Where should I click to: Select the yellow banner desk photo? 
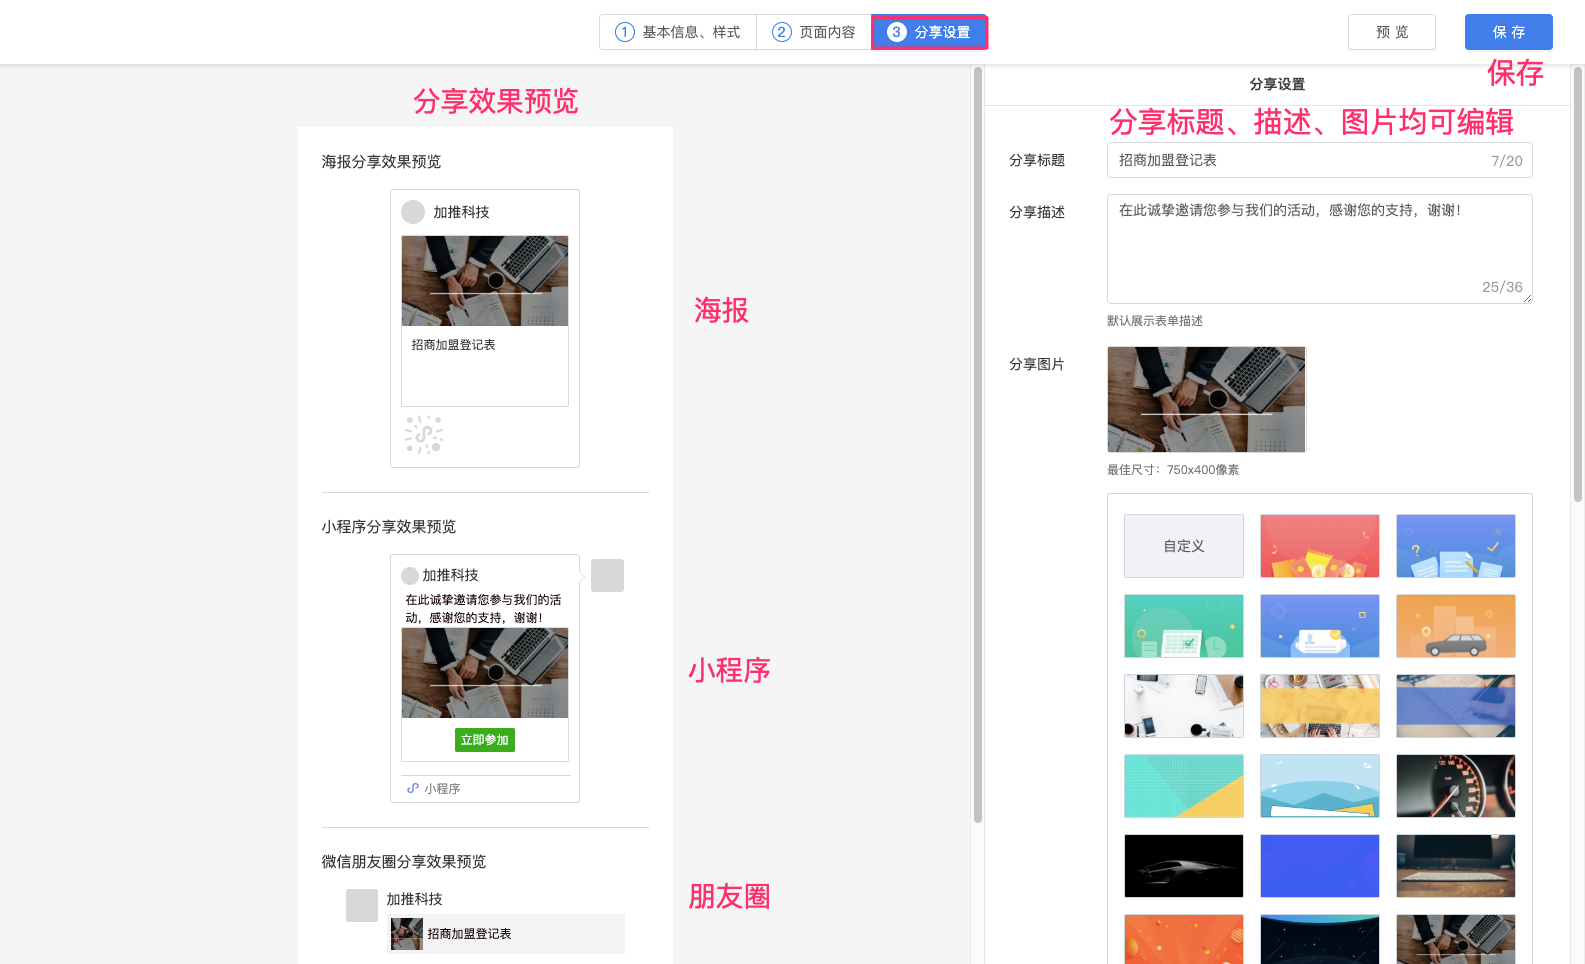click(1320, 706)
